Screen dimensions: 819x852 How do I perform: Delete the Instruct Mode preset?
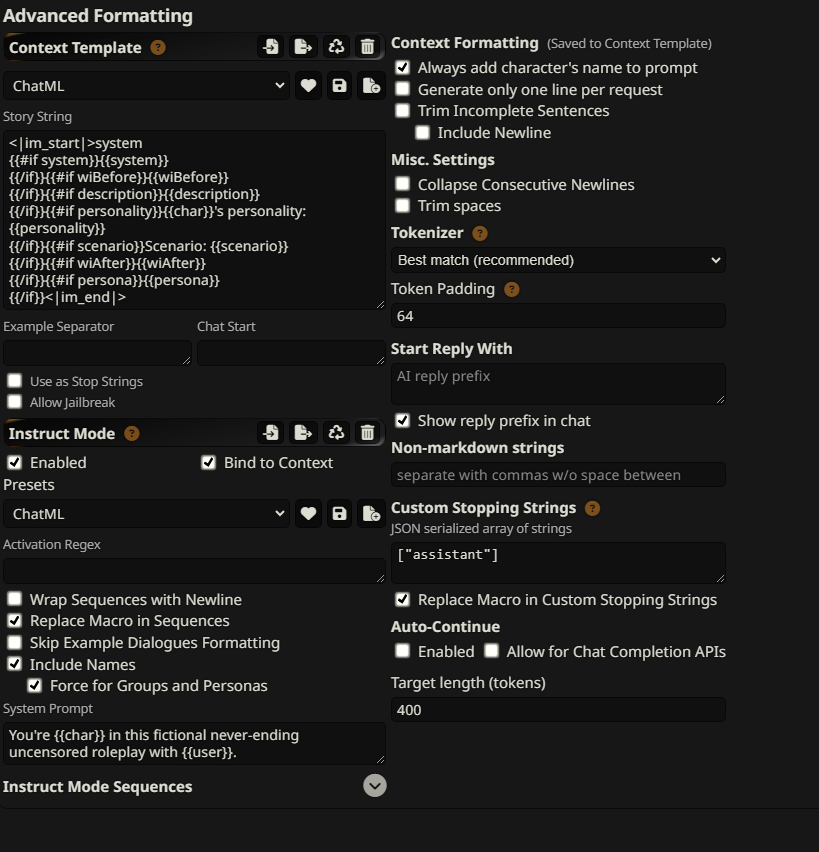(x=368, y=433)
